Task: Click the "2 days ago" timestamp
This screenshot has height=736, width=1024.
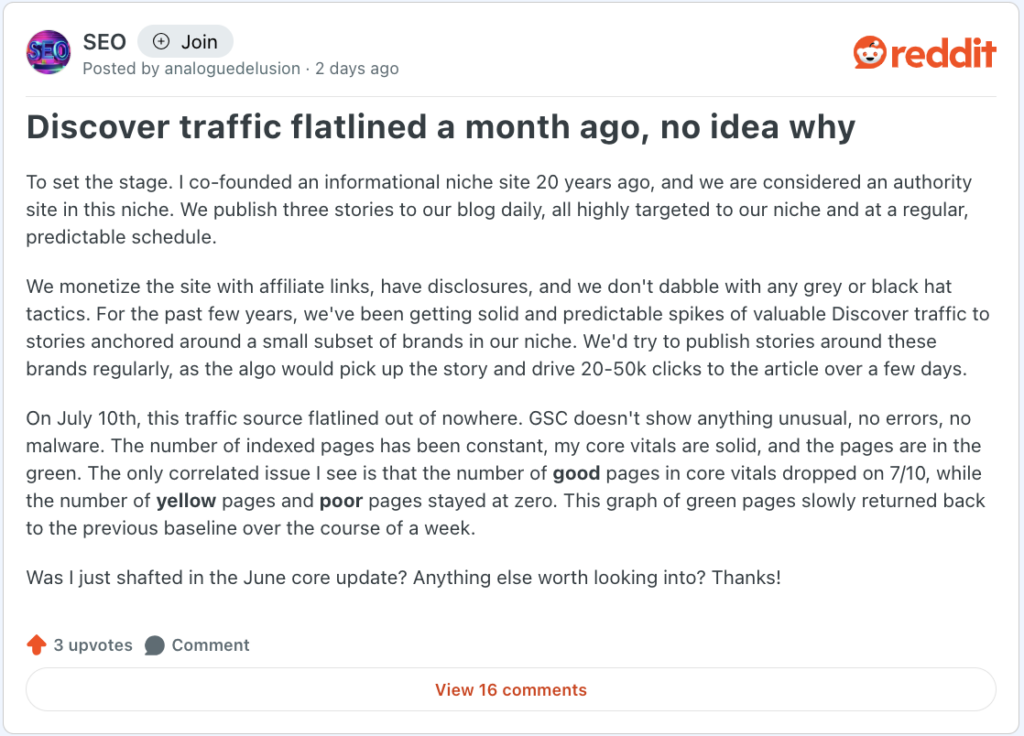Action: [357, 69]
